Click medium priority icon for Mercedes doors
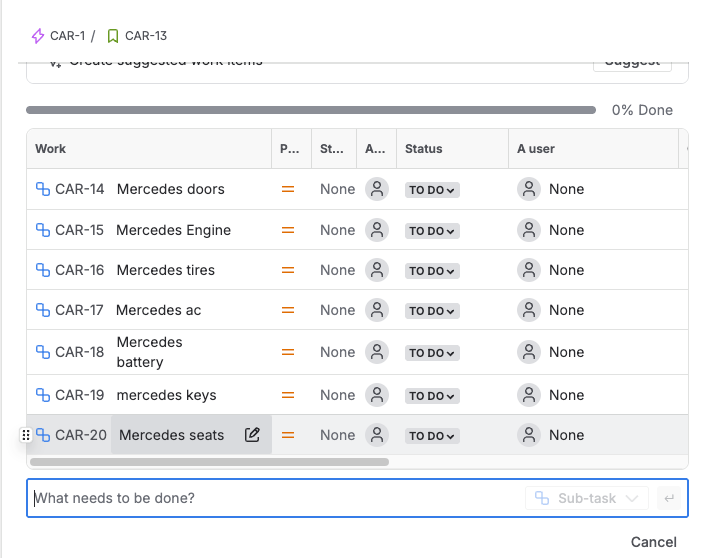This screenshot has width=701, height=558. pyautogui.click(x=288, y=190)
